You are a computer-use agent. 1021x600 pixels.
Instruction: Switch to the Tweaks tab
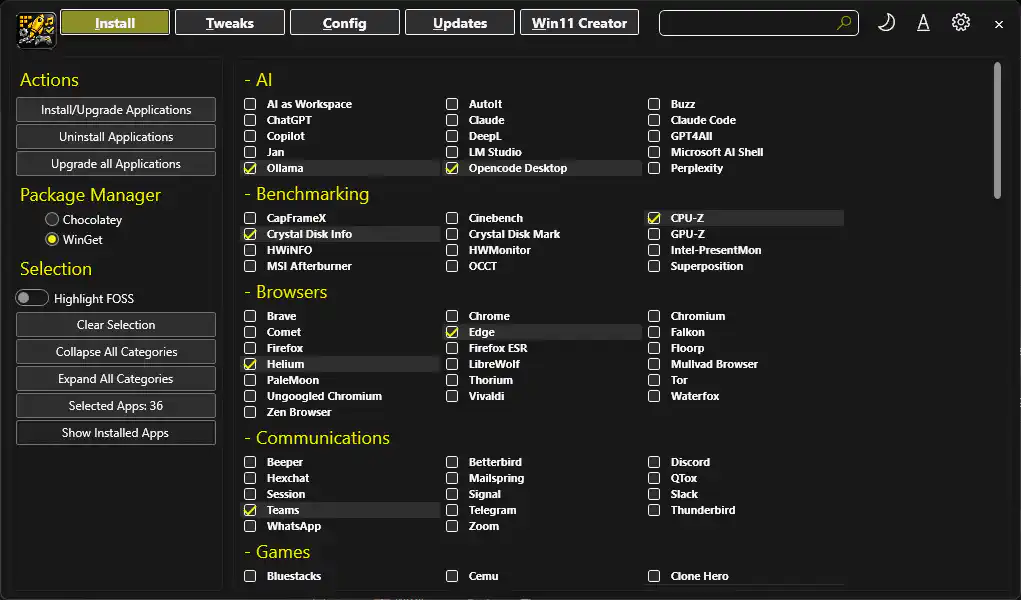click(x=230, y=23)
